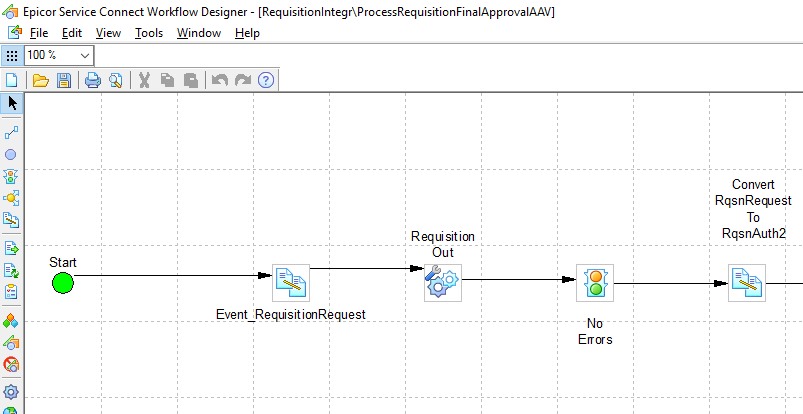Select the pointer arrow tool
The image size is (803, 414).
(11, 104)
